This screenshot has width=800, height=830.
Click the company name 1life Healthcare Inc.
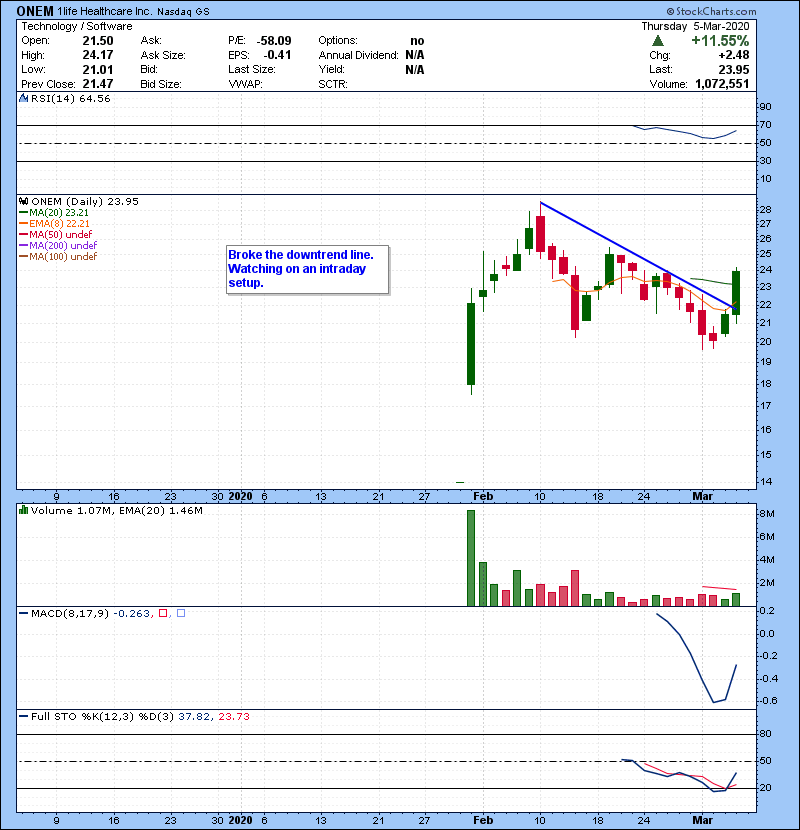105,11
